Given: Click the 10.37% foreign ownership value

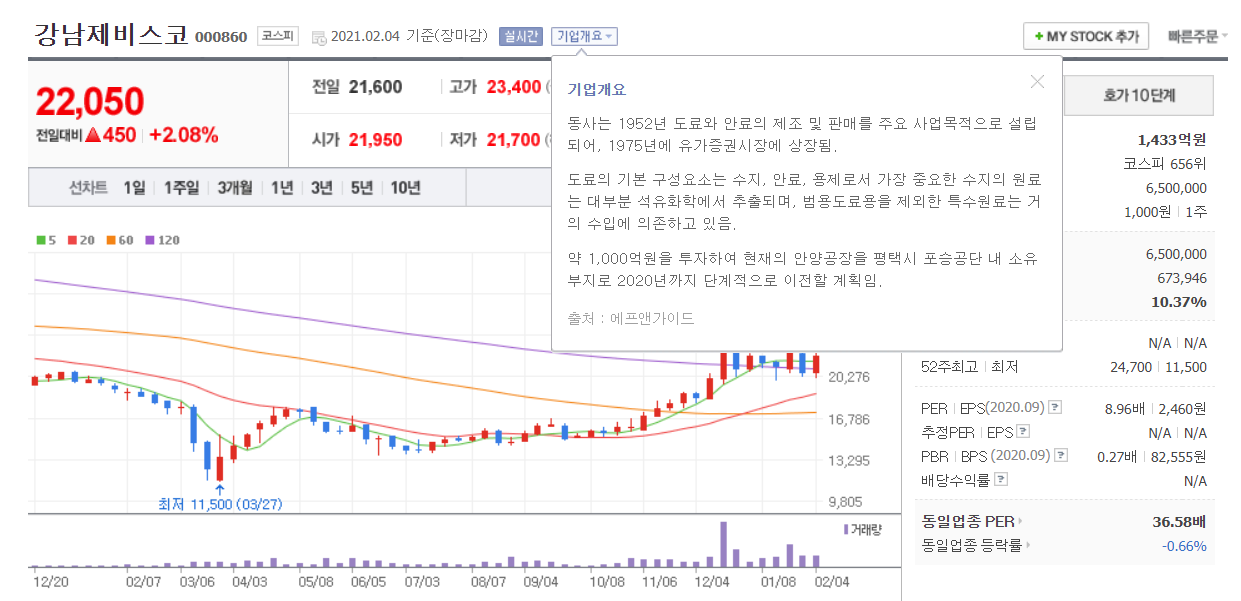Looking at the screenshot, I should pyautogui.click(x=1179, y=302).
